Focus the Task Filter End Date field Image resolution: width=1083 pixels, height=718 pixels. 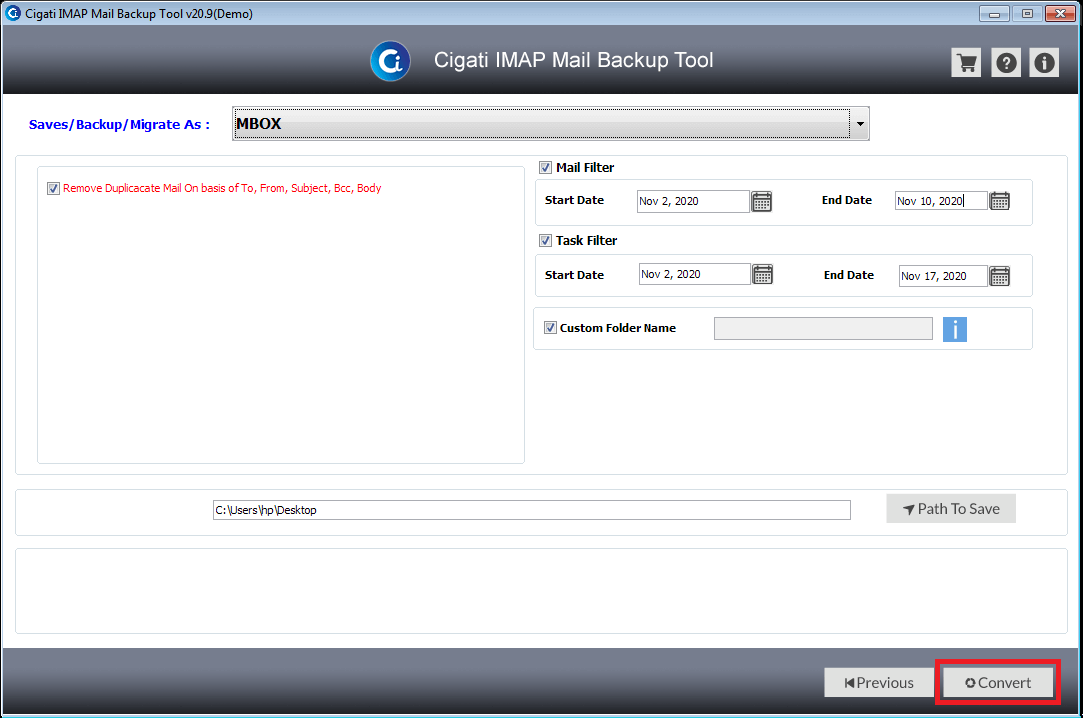click(943, 276)
